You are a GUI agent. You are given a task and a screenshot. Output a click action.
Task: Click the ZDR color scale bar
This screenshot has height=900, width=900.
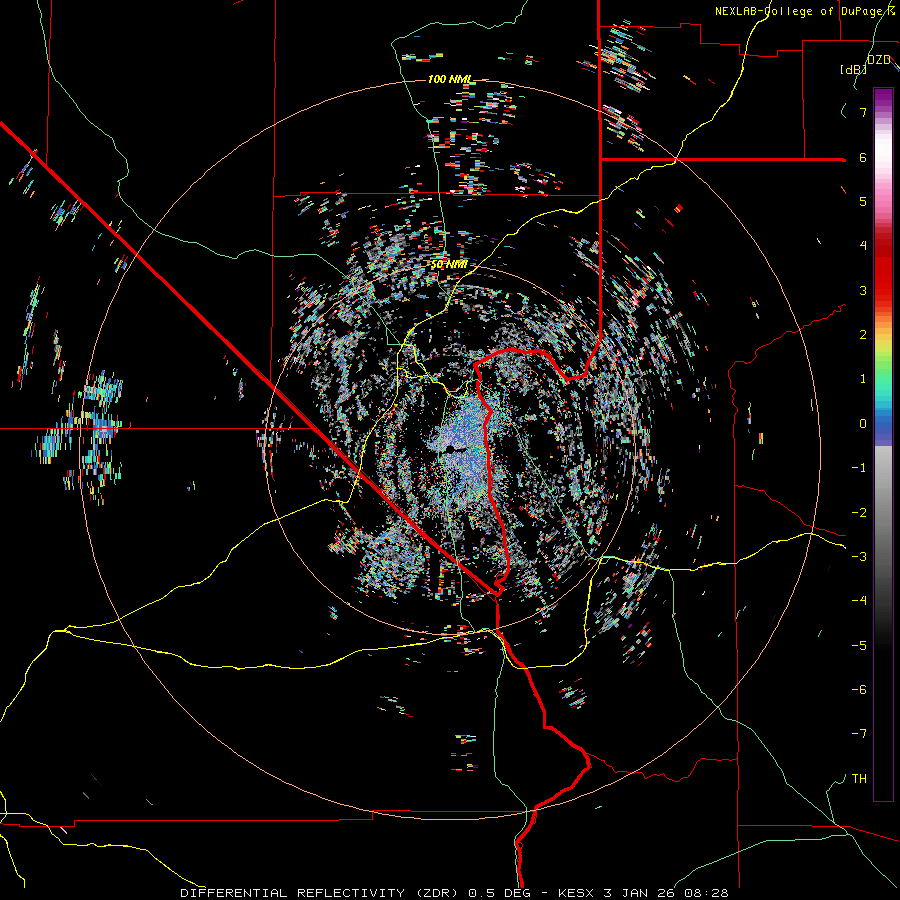[x=883, y=444]
